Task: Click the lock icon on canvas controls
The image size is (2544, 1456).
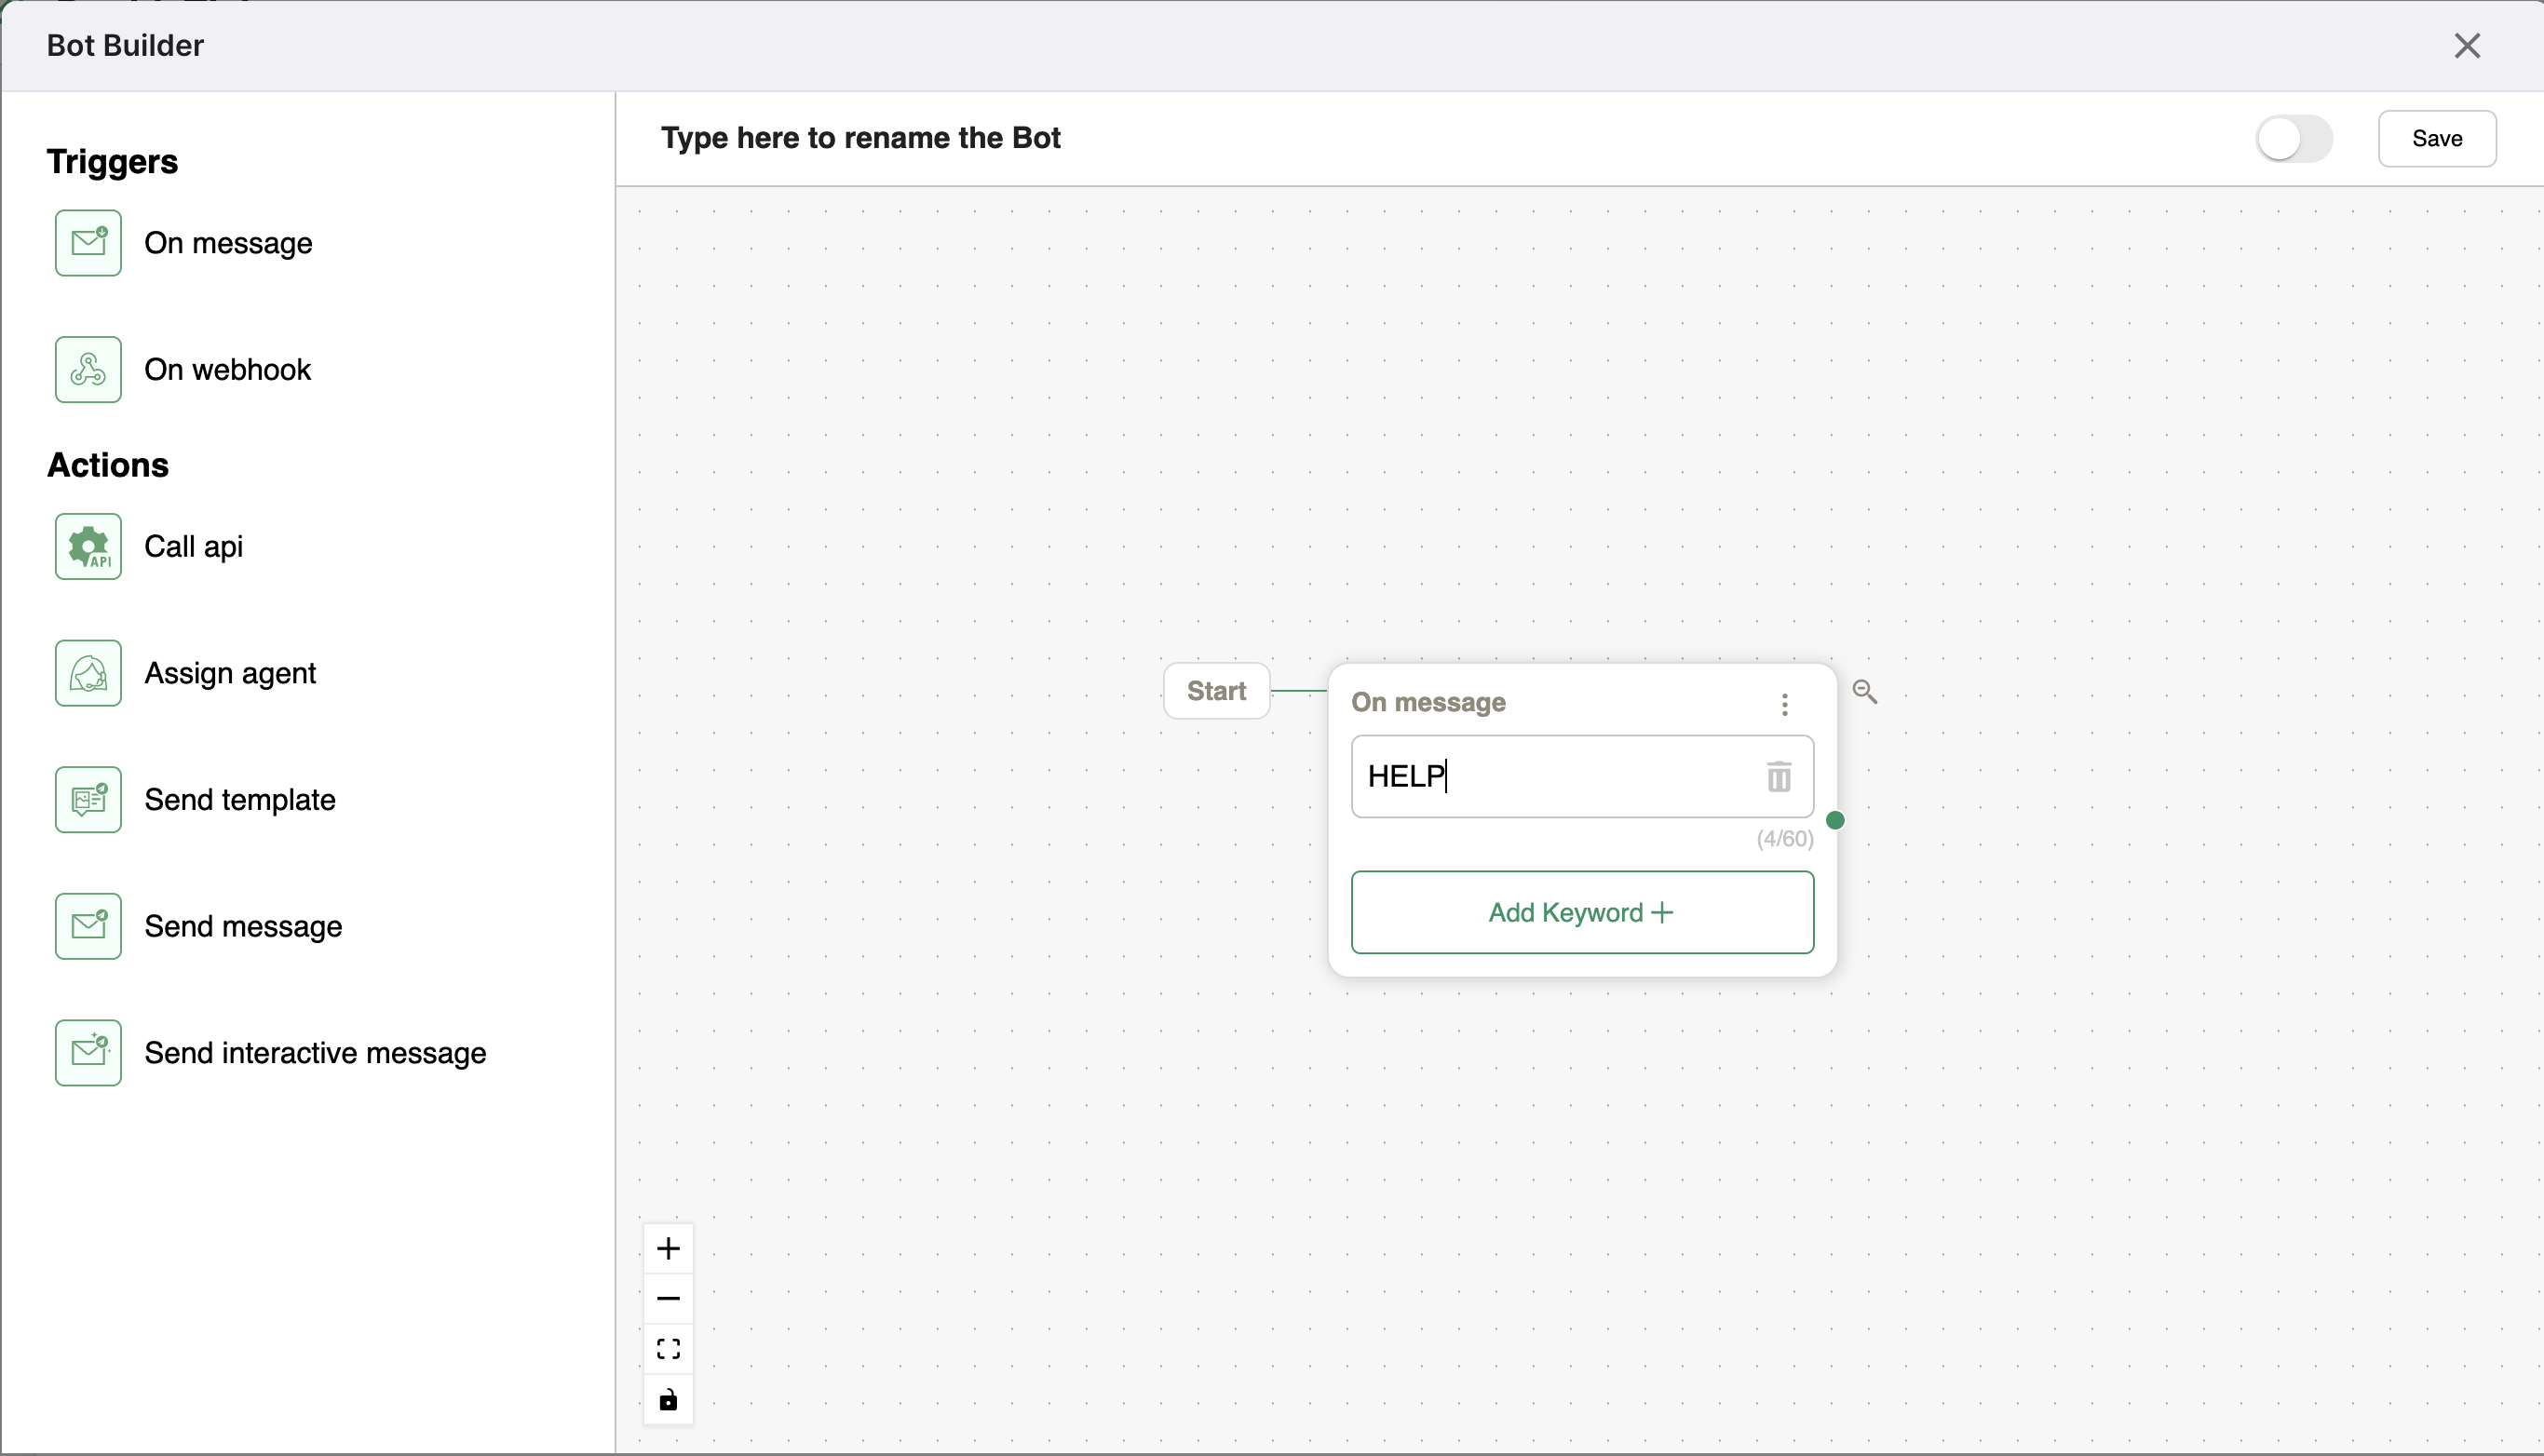Action: tap(668, 1400)
